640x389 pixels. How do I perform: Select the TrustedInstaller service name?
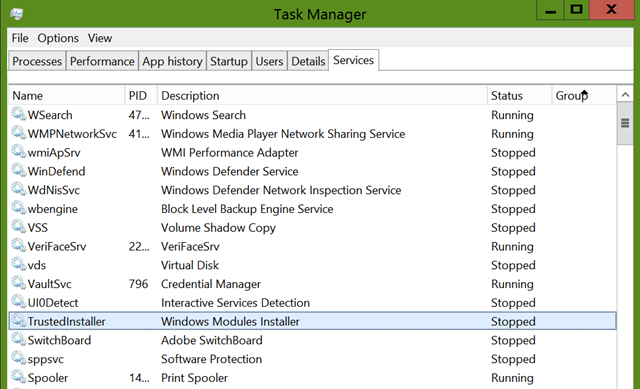point(67,322)
